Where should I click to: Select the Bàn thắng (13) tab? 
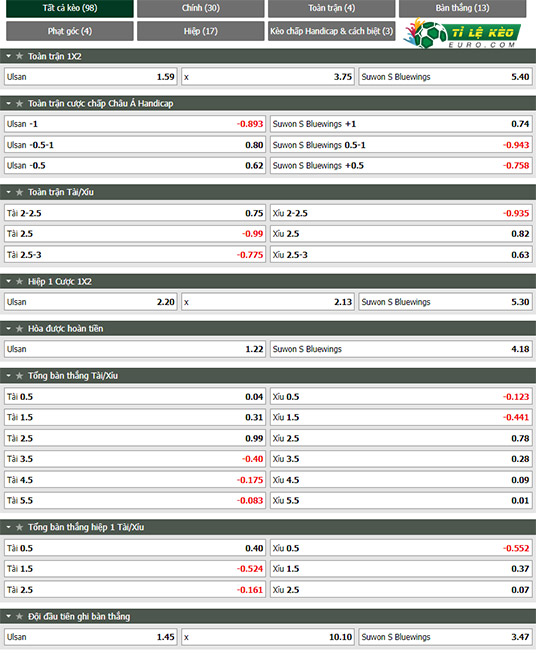(x=462, y=8)
